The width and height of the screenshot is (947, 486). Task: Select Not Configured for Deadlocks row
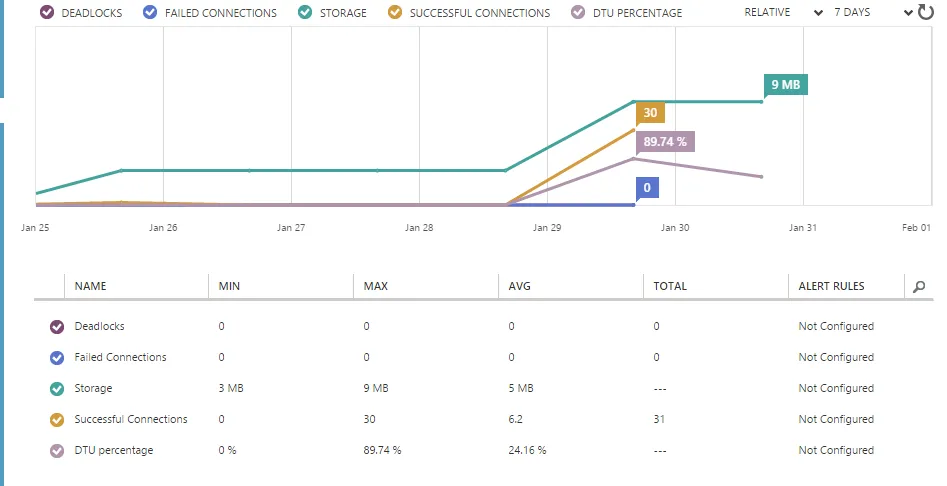pos(836,326)
